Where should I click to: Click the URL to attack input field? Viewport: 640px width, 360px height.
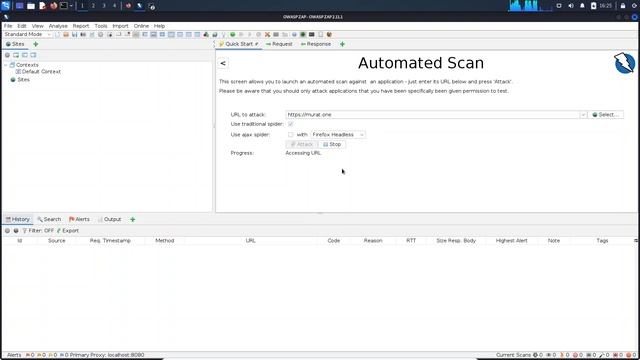432,115
